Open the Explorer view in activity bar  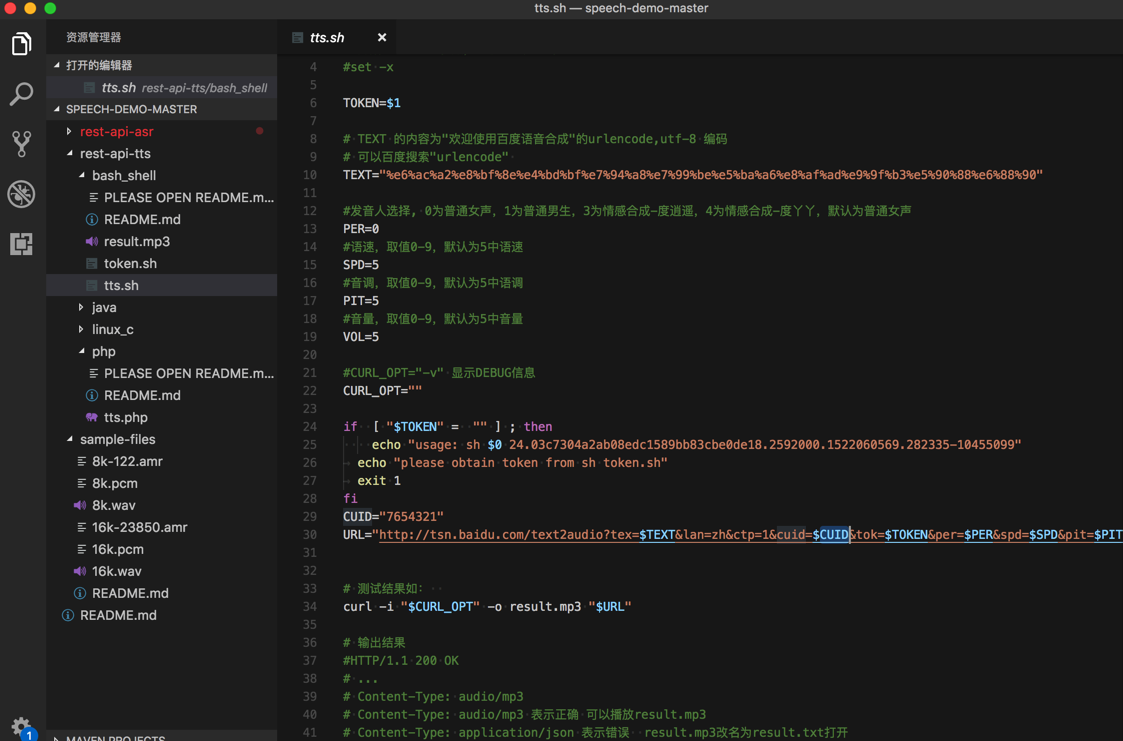21,44
